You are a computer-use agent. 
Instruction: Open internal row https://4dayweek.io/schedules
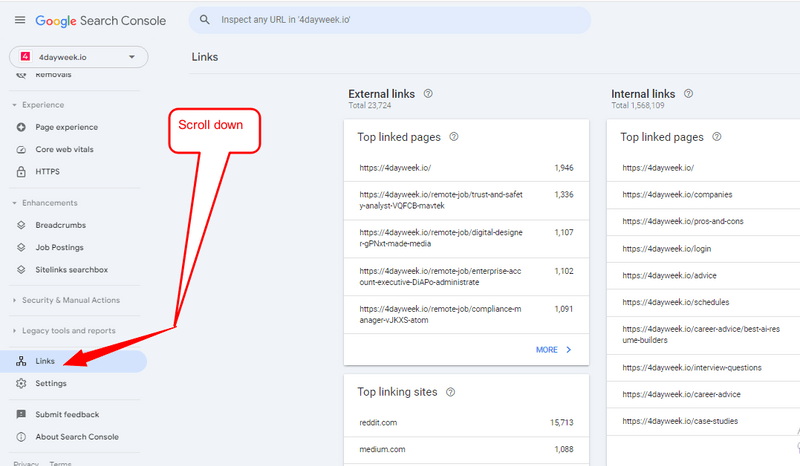point(704,303)
